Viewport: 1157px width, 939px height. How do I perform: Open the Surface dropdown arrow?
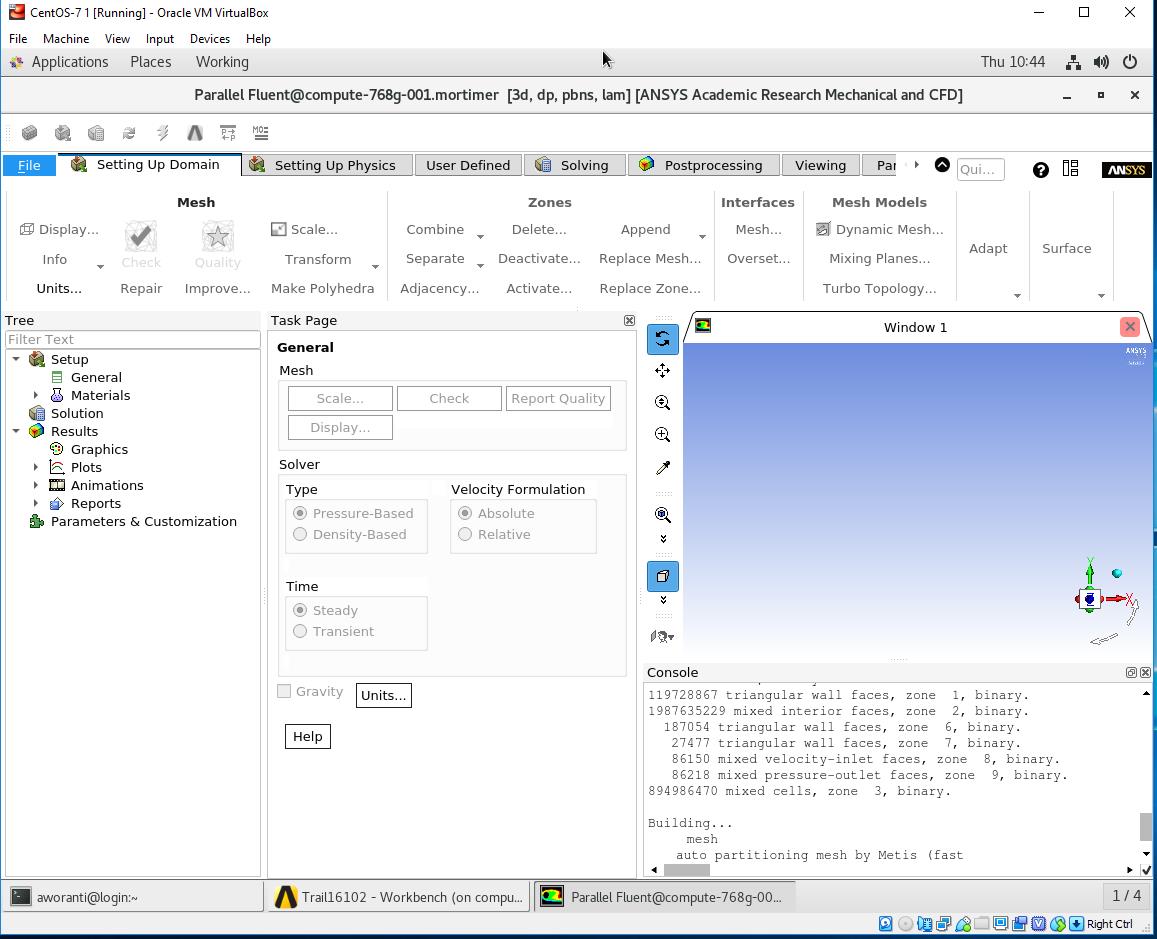[1101, 296]
